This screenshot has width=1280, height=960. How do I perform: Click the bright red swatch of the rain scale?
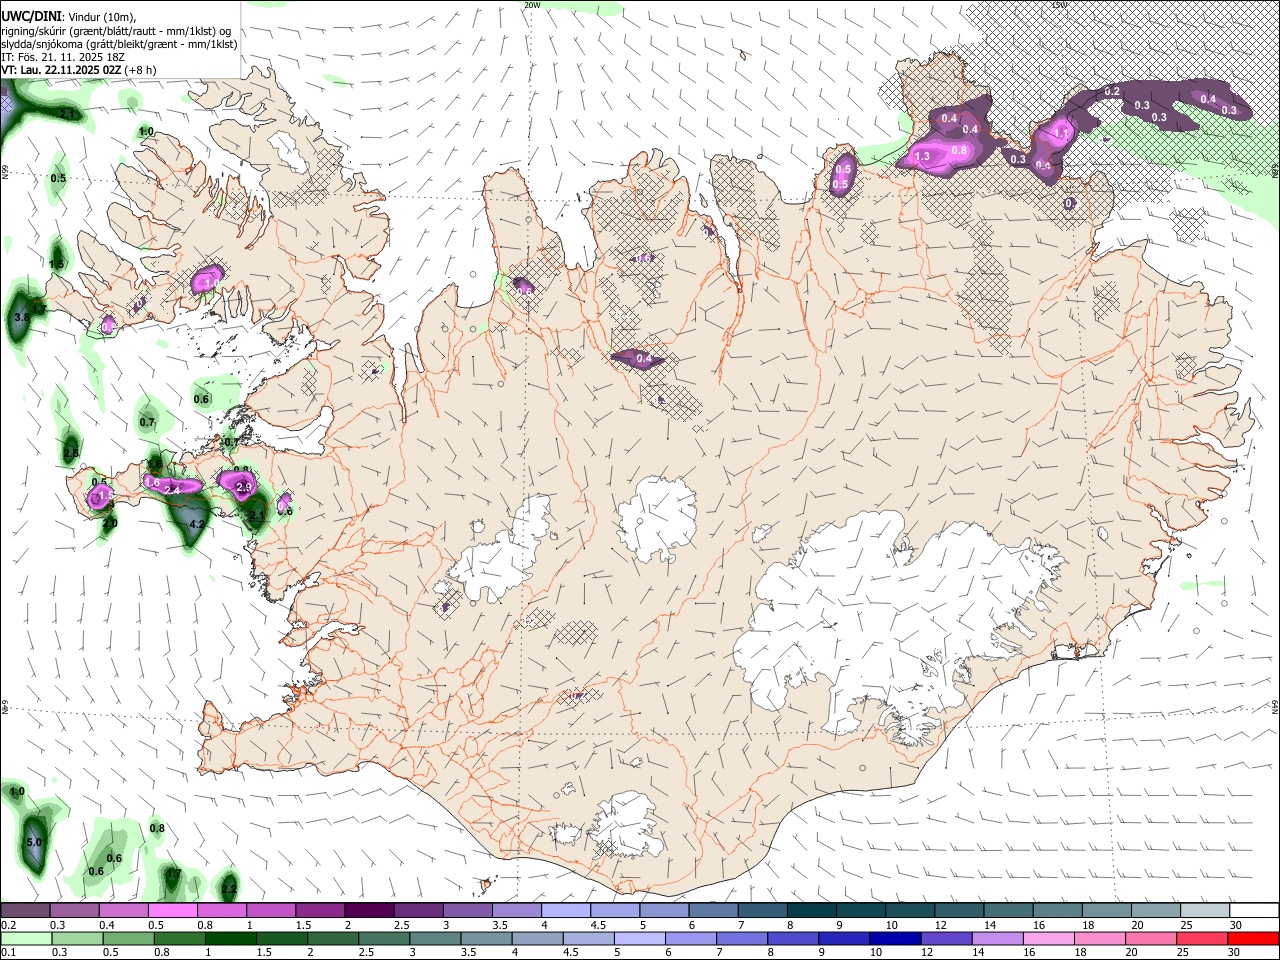coord(1254,938)
